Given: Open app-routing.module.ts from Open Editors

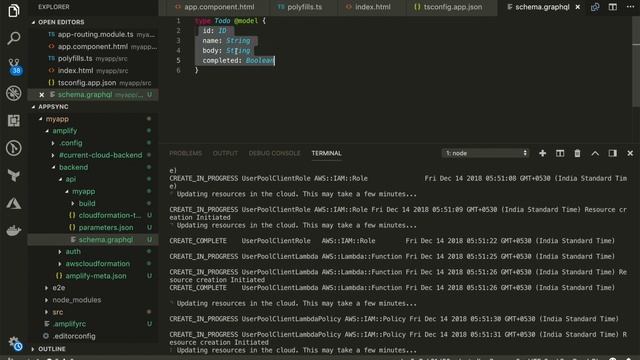Looking at the screenshot, I should point(93,34).
